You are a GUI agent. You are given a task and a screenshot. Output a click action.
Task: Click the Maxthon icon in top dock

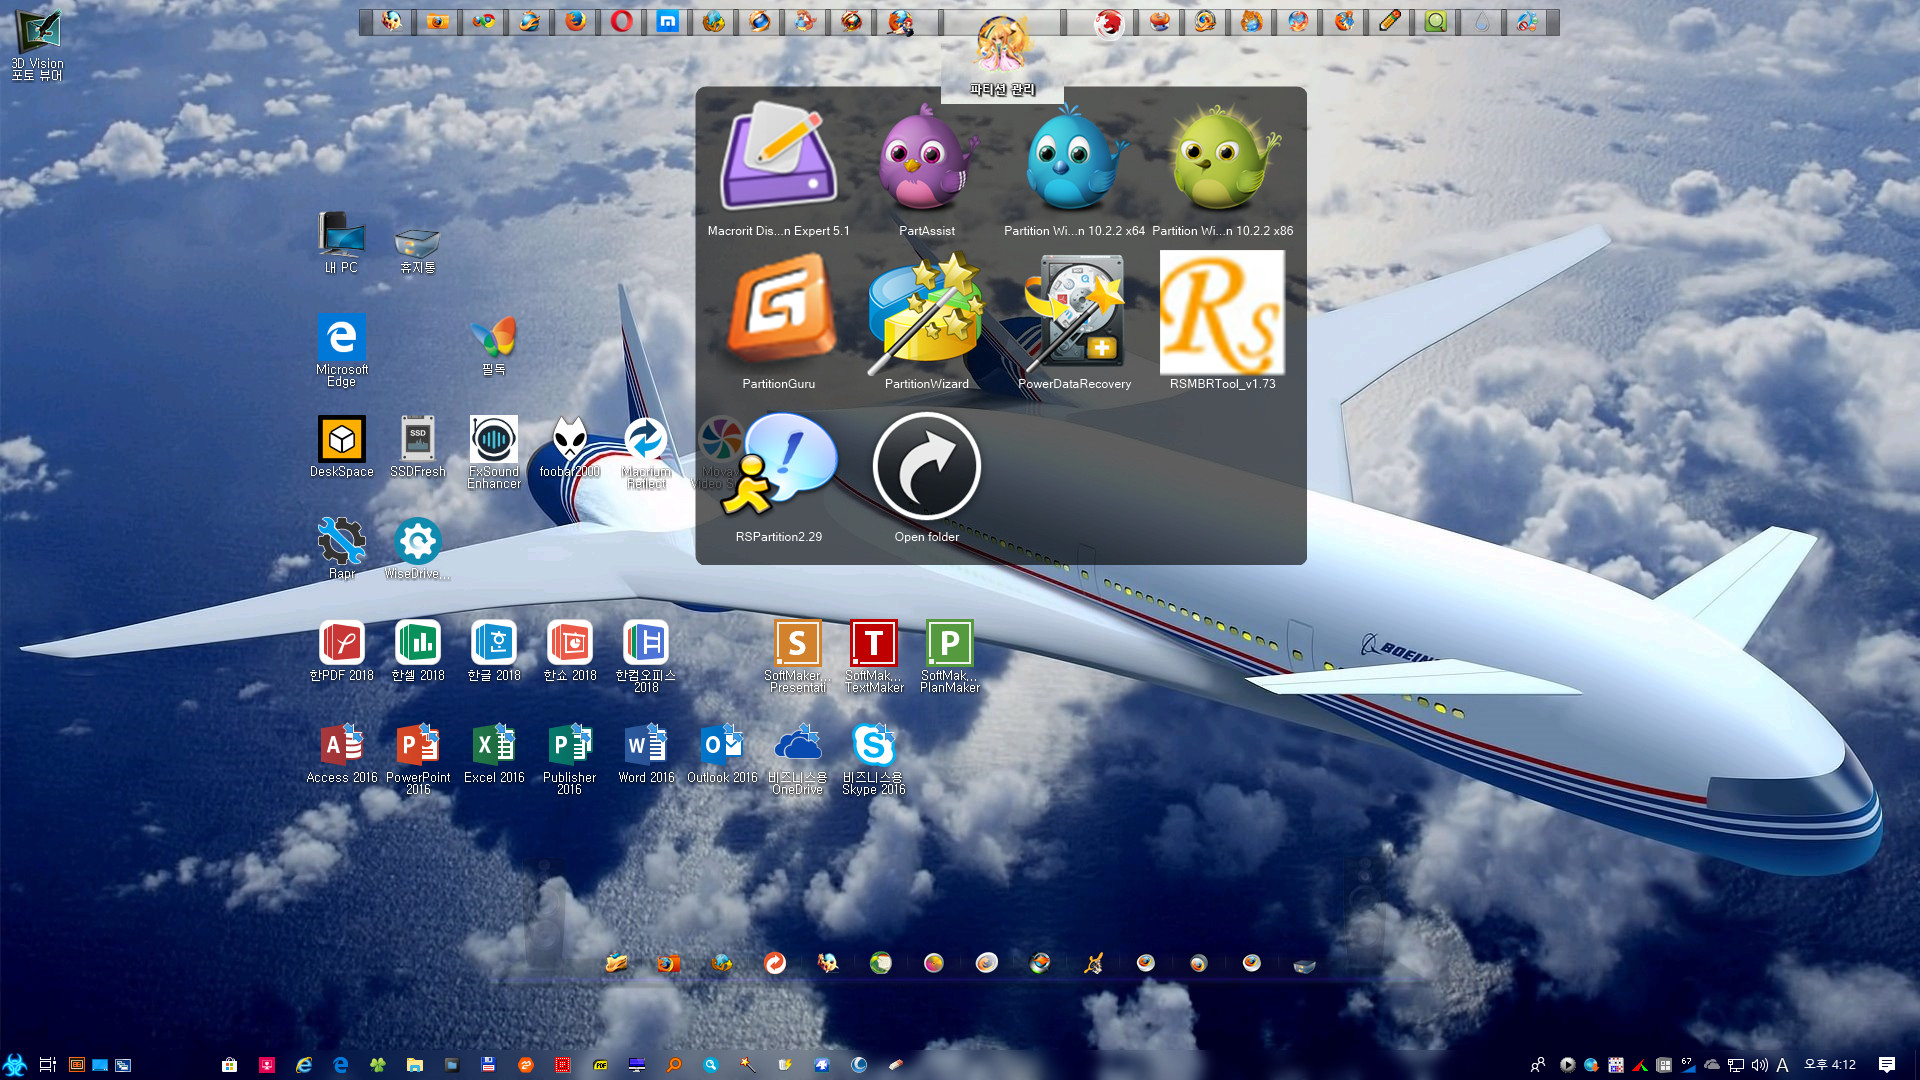pos(667,21)
